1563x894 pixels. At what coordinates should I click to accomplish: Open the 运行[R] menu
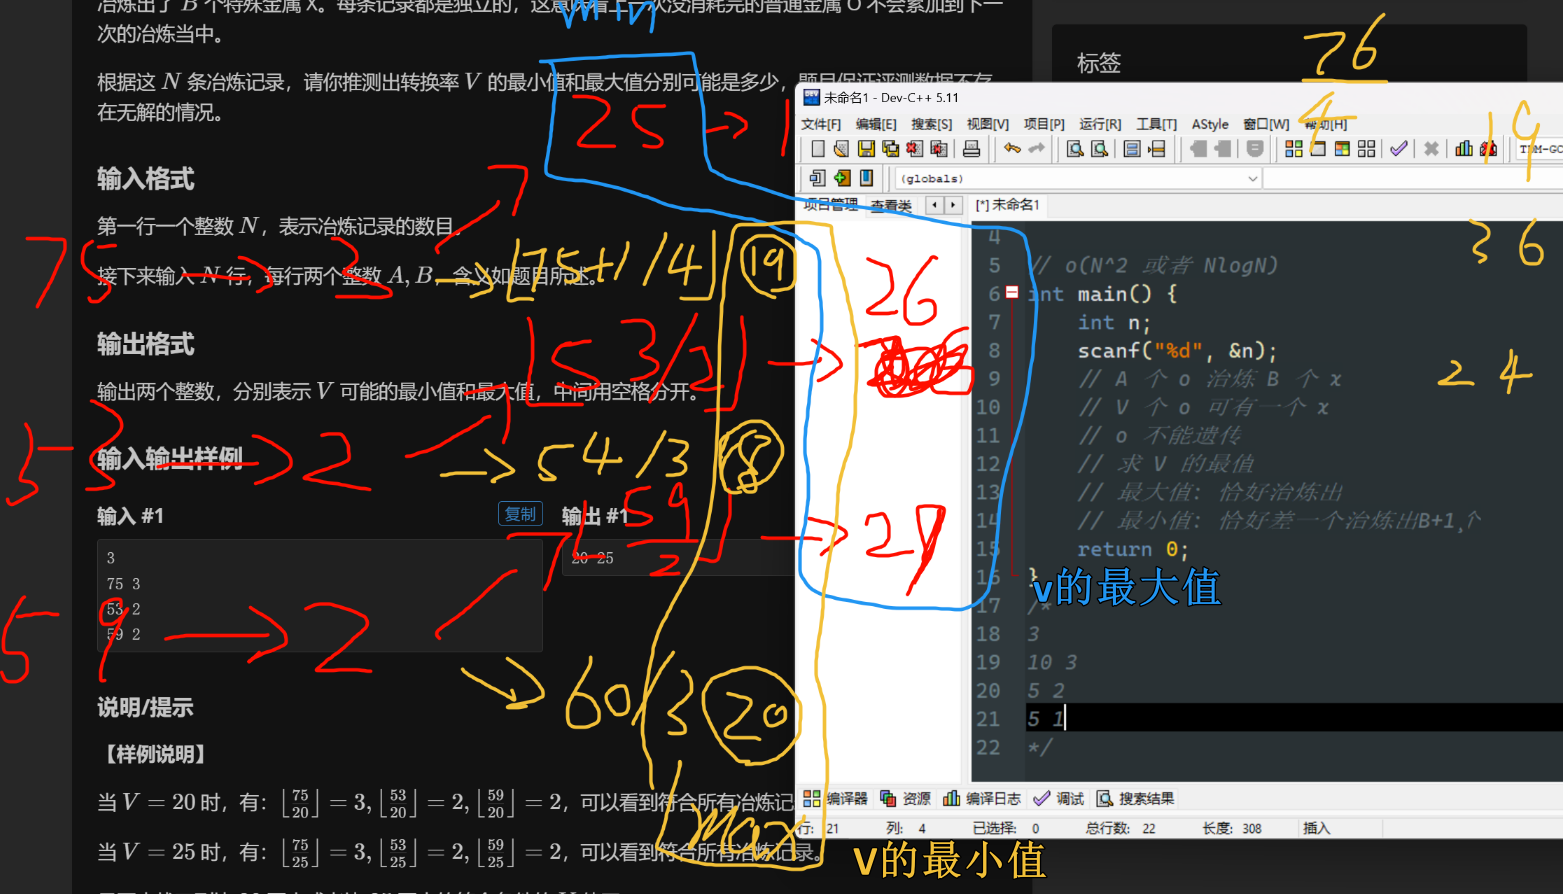click(x=1099, y=124)
